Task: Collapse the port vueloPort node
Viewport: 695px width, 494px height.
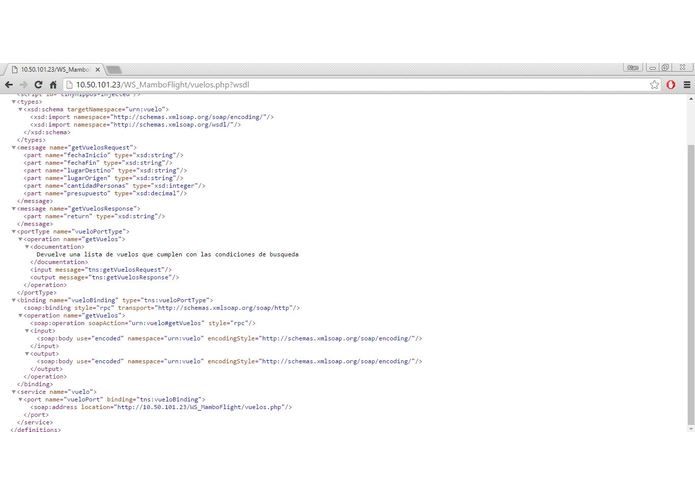Action: [x=20, y=400]
